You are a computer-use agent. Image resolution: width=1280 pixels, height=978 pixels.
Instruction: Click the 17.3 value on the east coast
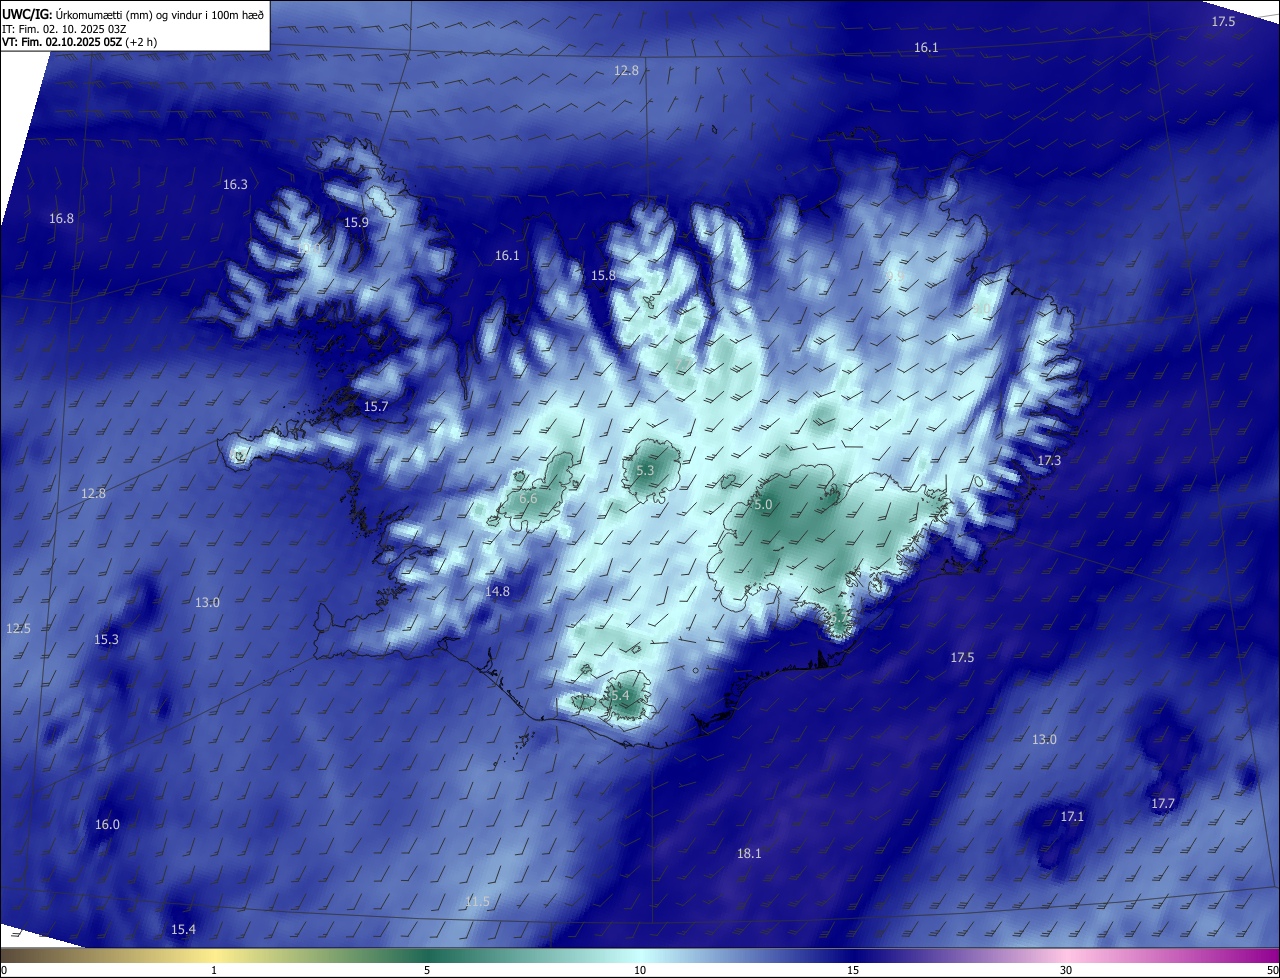point(1048,460)
